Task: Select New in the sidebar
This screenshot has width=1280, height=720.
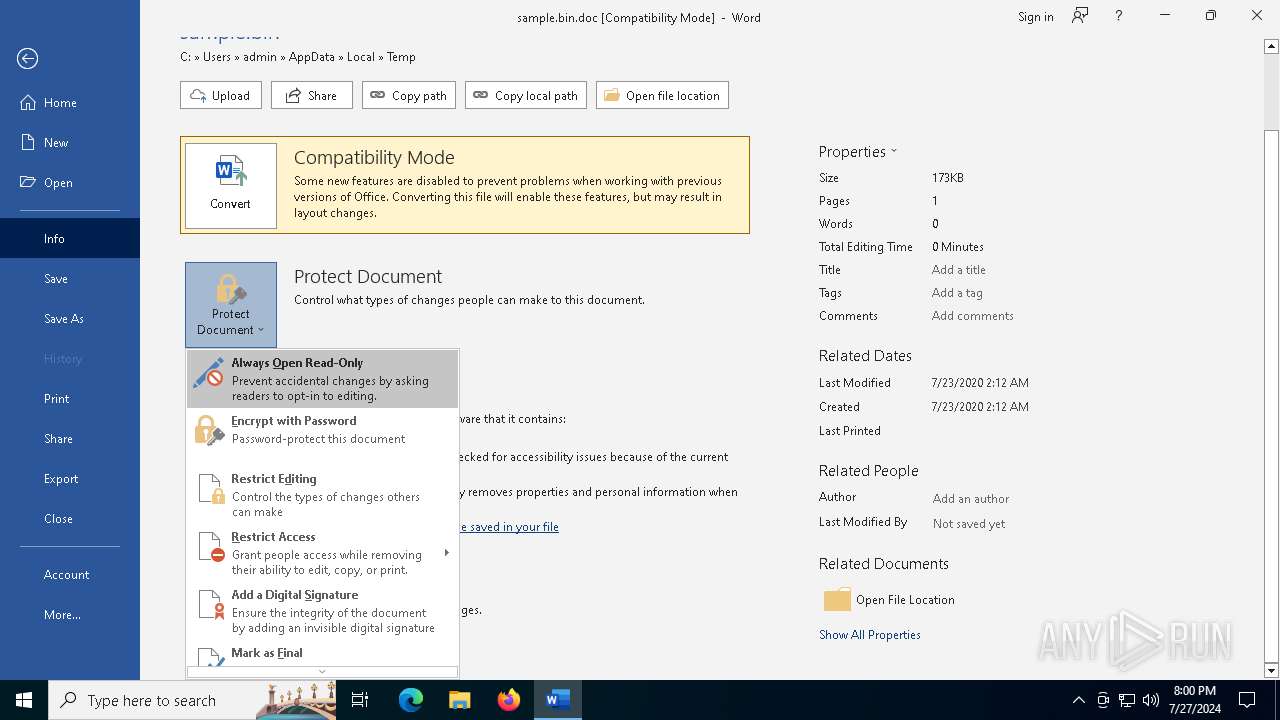Action: [x=70, y=143]
